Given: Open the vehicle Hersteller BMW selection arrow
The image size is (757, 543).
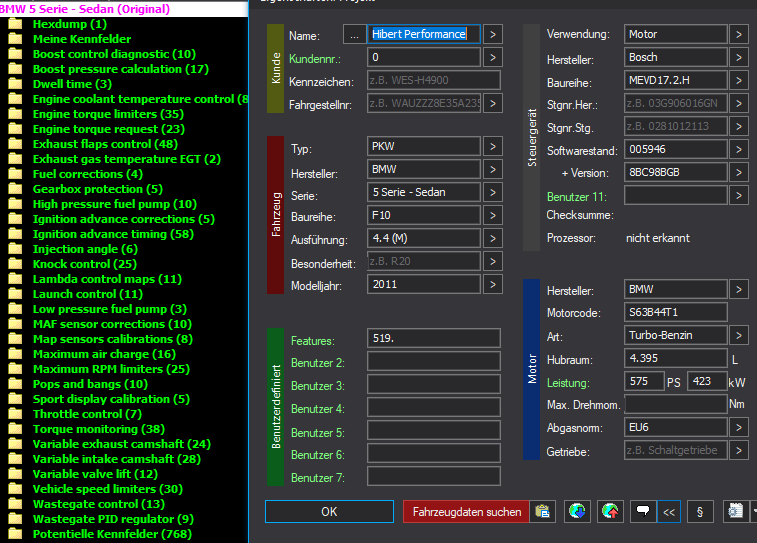Looking at the screenshot, I should (x=493, y=169).
